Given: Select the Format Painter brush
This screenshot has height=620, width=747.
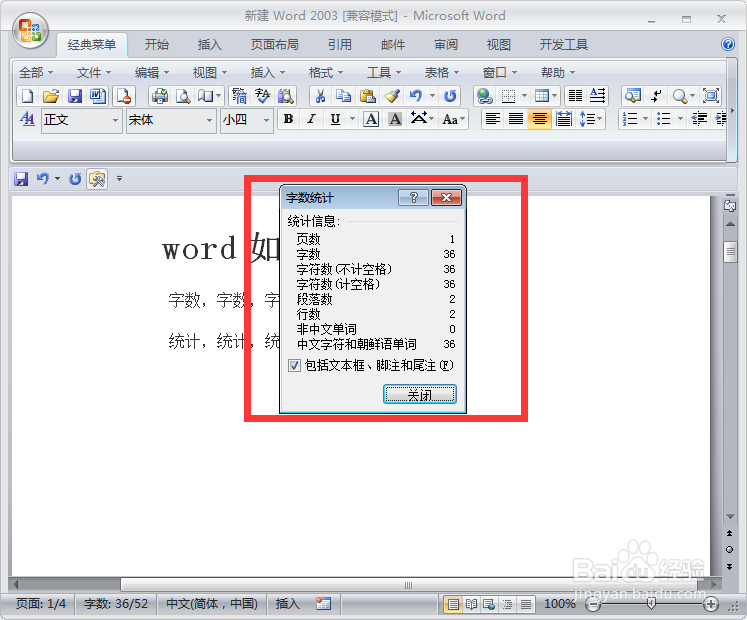Looking at the screenshot, I should tap(392, 96).
